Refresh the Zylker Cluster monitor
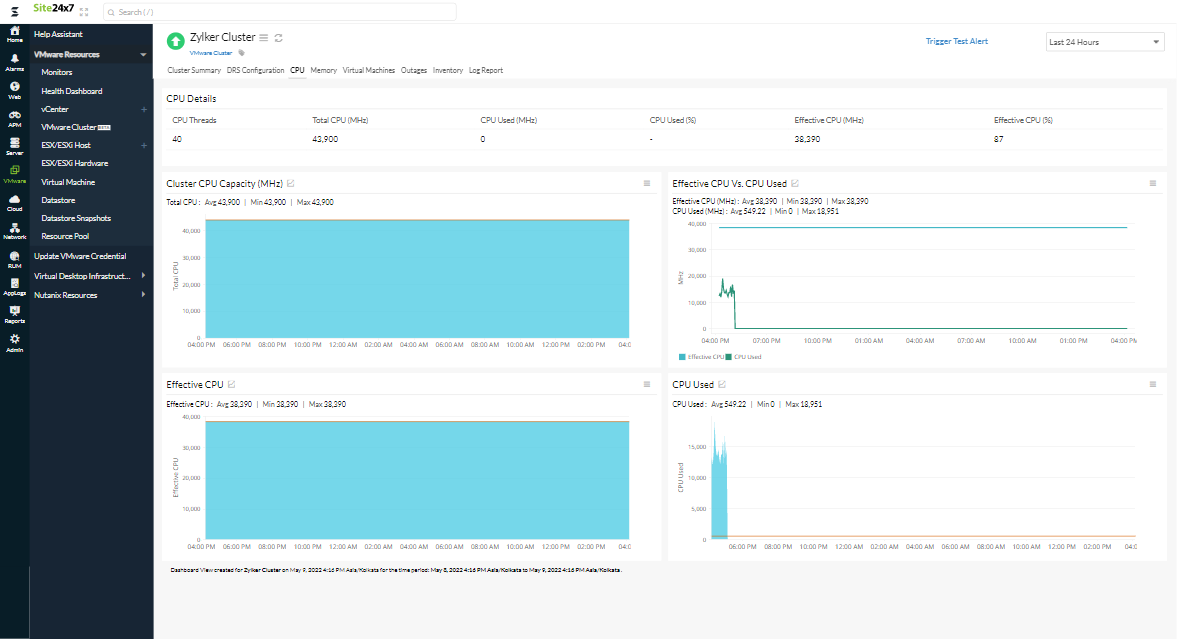The width and height of the screenshot is (1177, 639). pyautogui.click(x=278, y=37)
